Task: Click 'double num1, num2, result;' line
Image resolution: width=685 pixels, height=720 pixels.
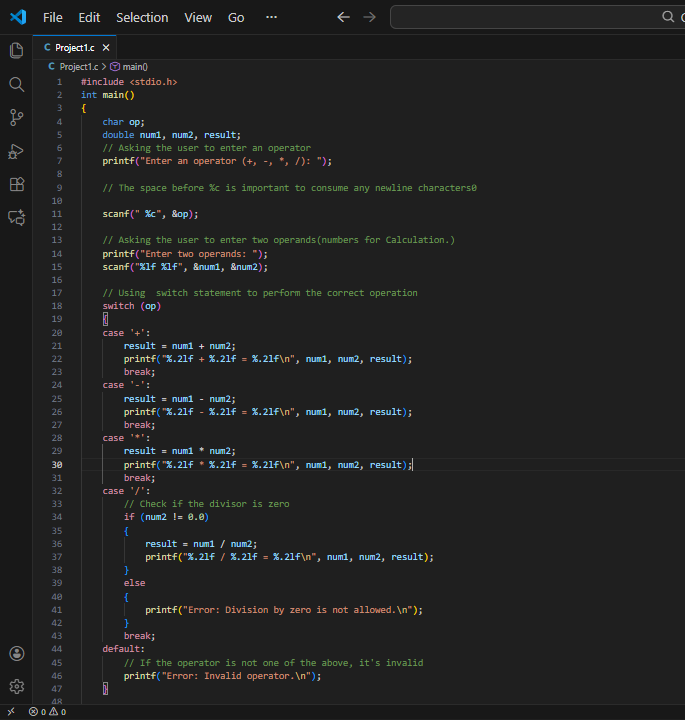Action: pyautogui.click(x=171, y=135)
